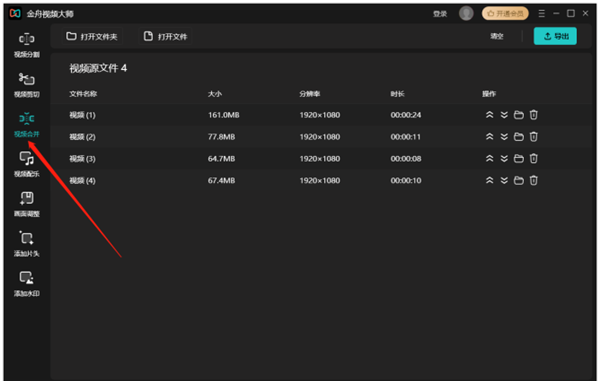This screenshot has height=381, width=600.
Task: Move 视频 (2) up in list
Action: 489,137
